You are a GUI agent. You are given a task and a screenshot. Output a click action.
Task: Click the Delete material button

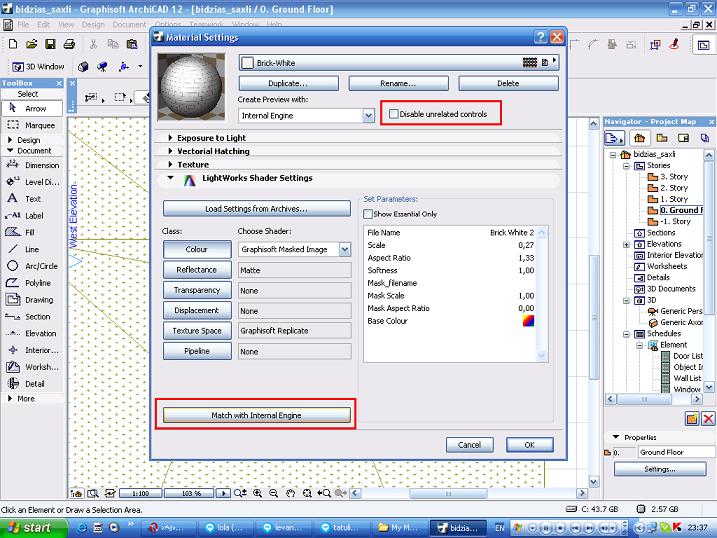pyautogui.click(x=508, y=83)
